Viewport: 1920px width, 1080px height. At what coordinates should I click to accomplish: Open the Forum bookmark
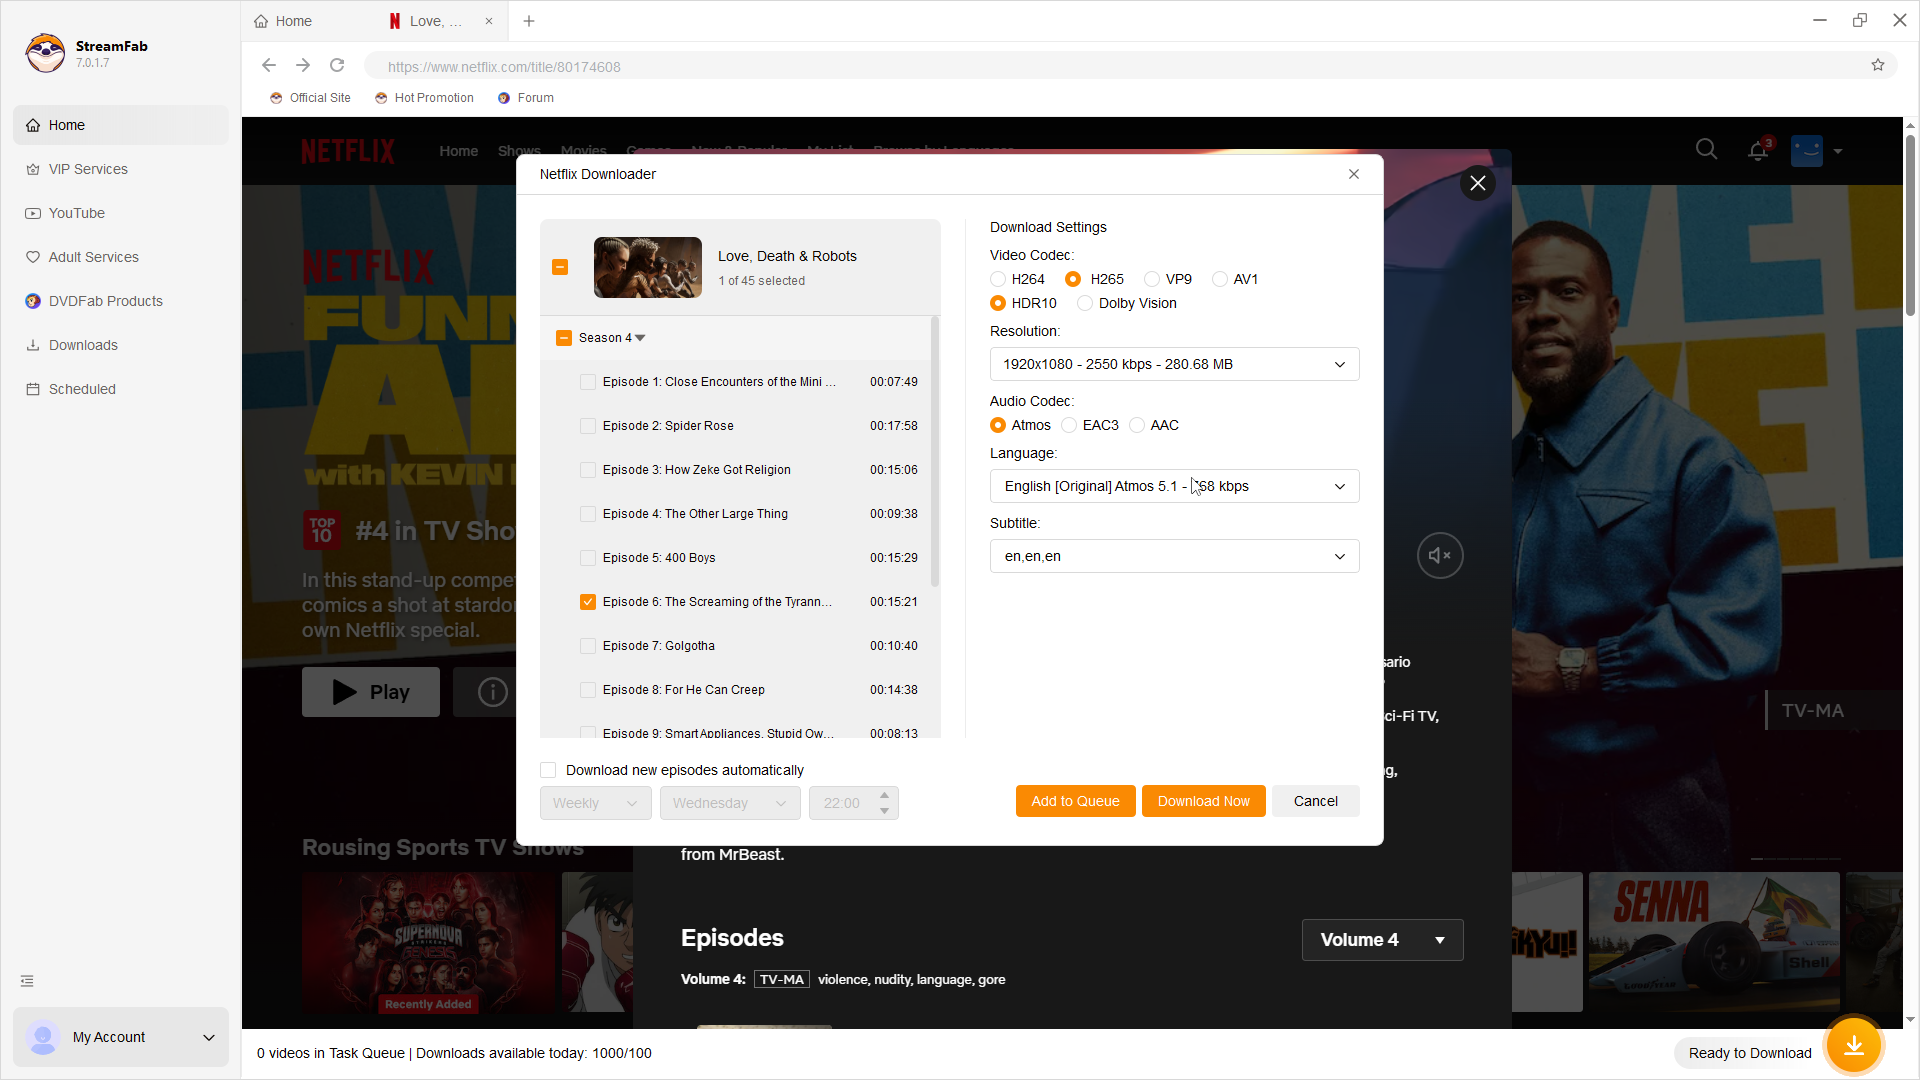tap(525, 98)
